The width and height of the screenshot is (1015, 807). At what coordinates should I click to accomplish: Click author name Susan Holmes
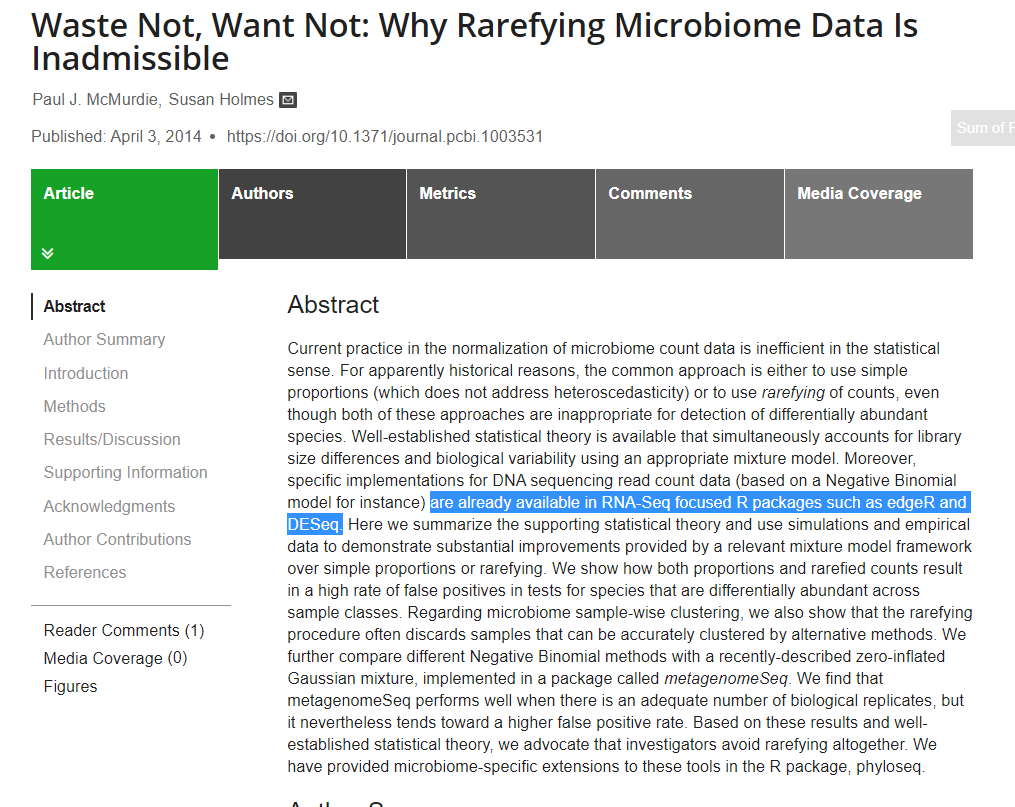[221, 99]
